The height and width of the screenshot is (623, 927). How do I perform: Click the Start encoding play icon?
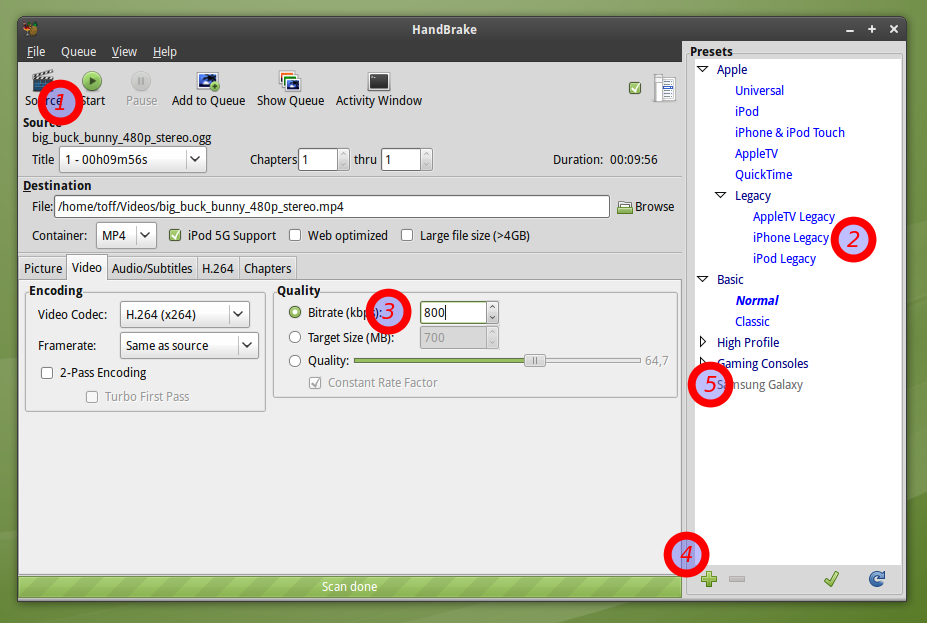(92, 82)
